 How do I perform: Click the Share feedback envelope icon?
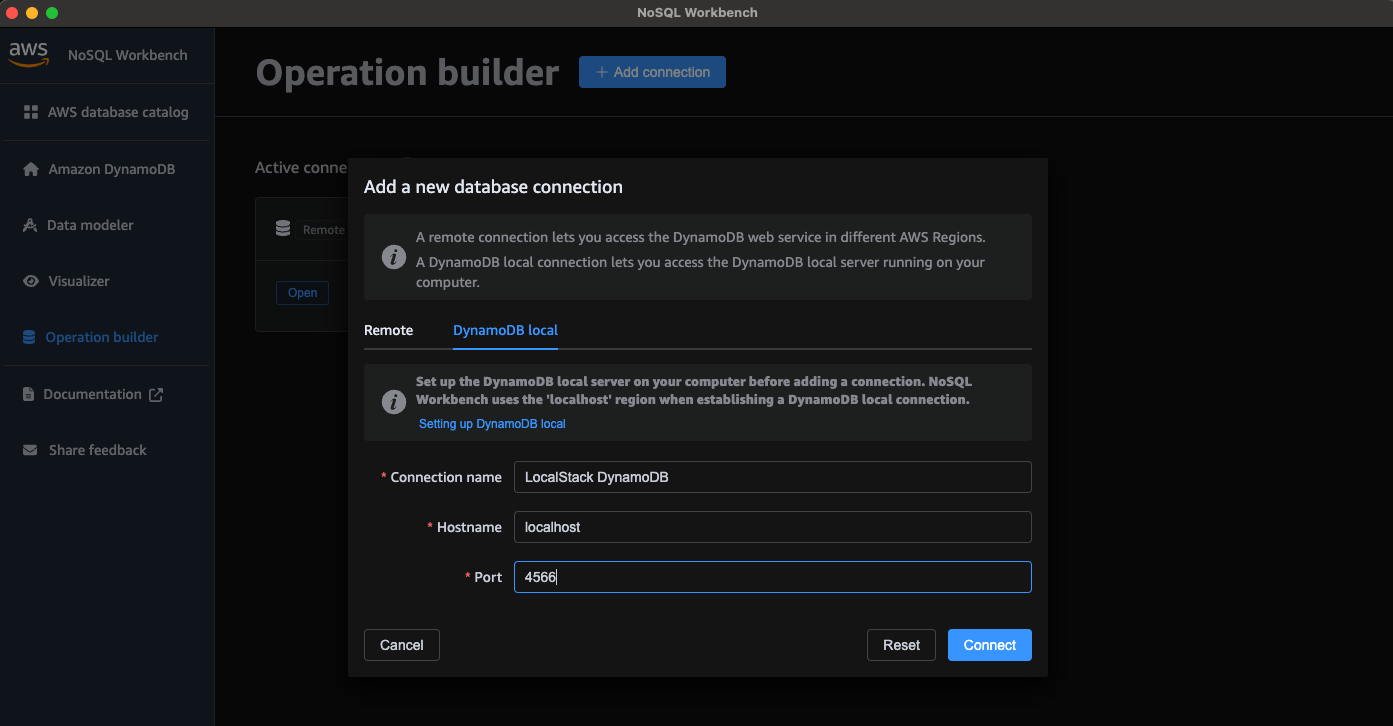(x=31, y=450)
